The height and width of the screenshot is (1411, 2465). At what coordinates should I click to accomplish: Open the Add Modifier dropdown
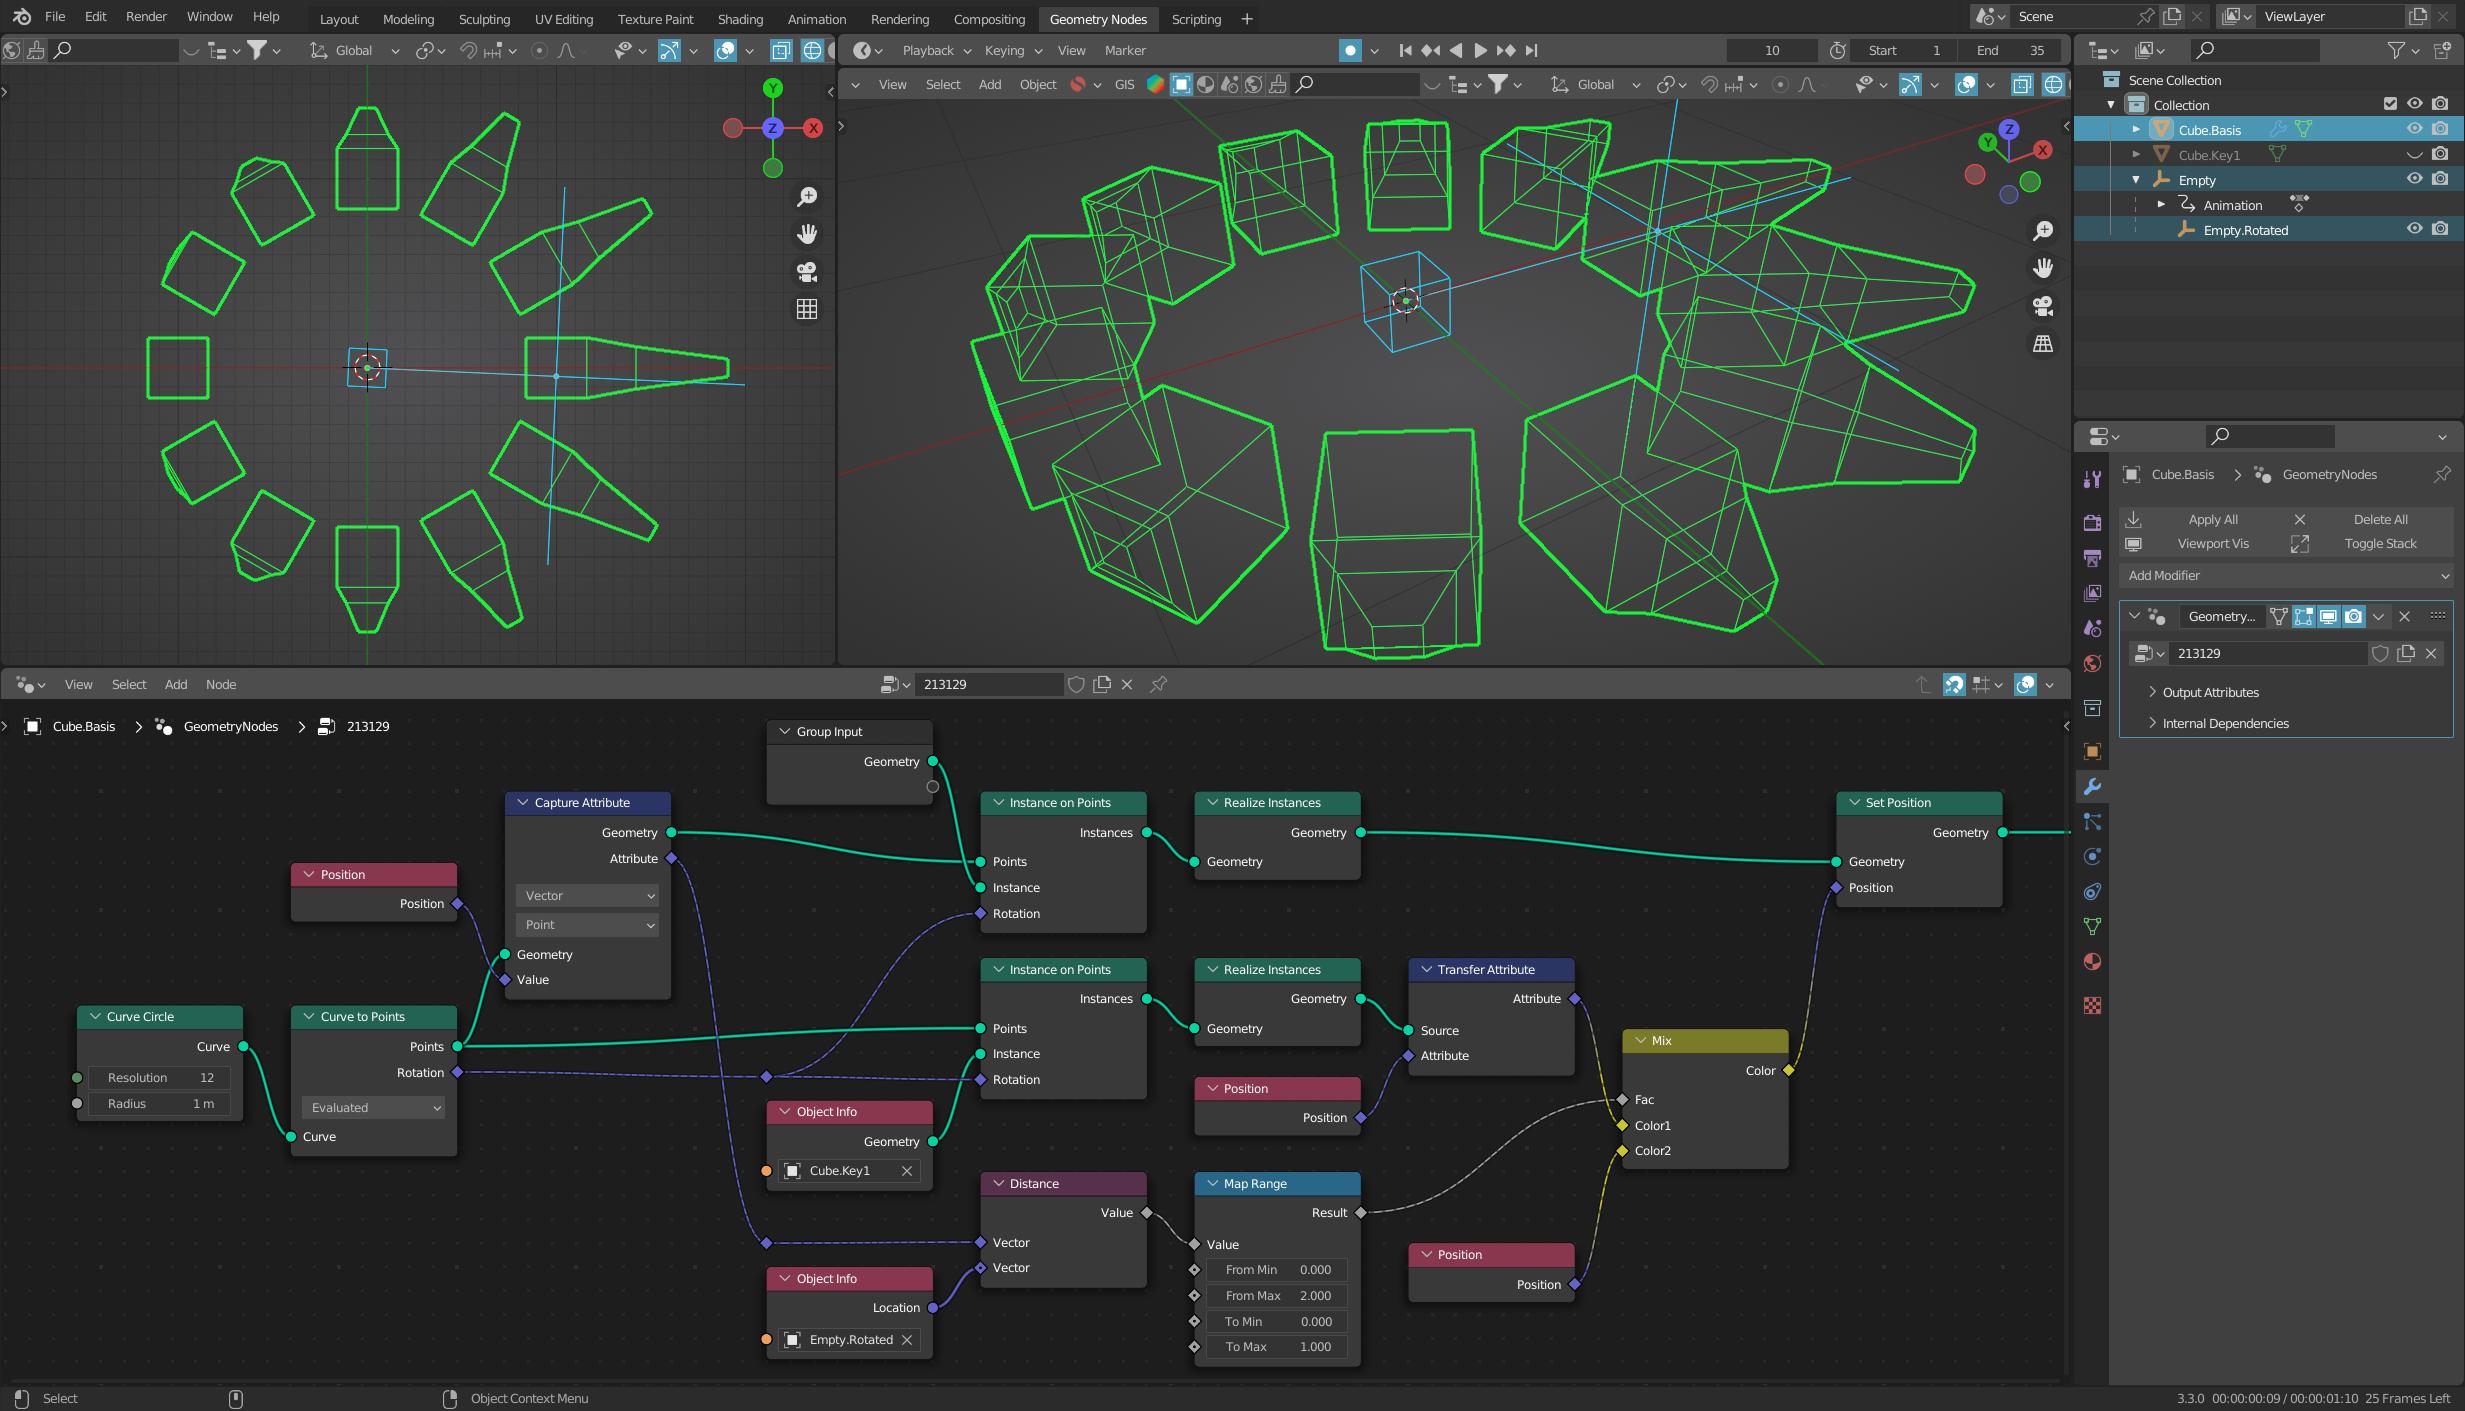pyautogui.click(x=2286, y=575)
